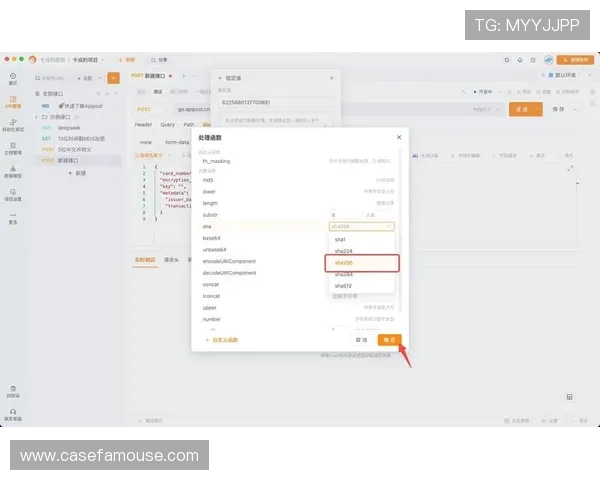Open the sha algorithm dropdown

point(361,227)
